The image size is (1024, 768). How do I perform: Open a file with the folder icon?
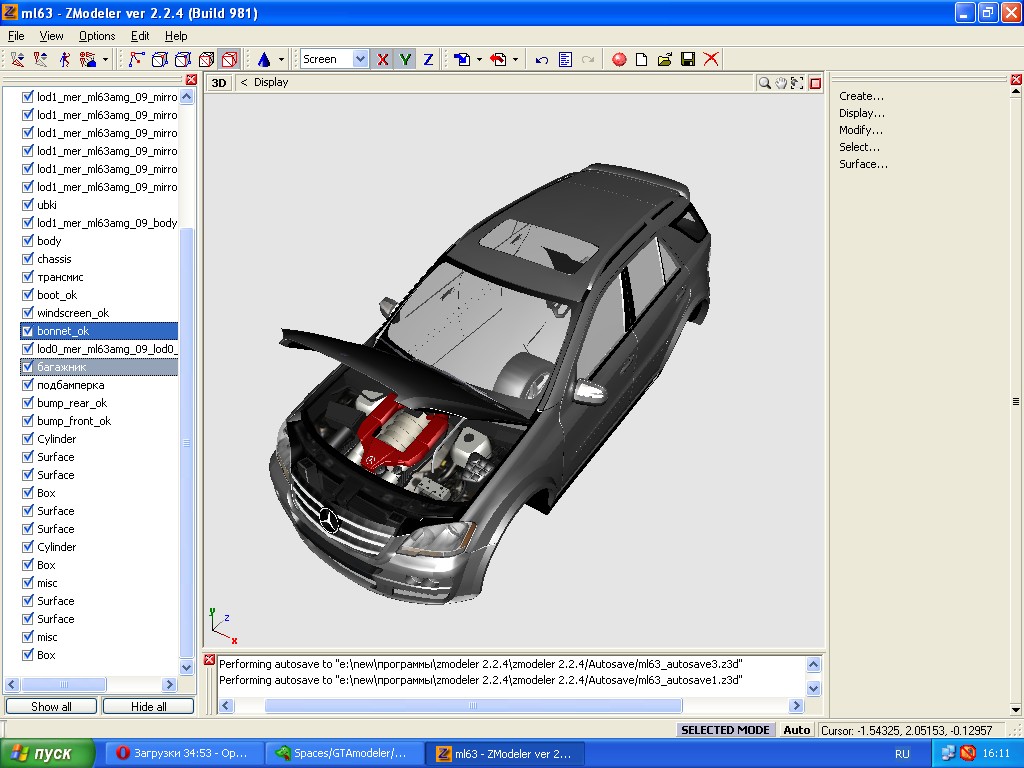click(665, 59)
